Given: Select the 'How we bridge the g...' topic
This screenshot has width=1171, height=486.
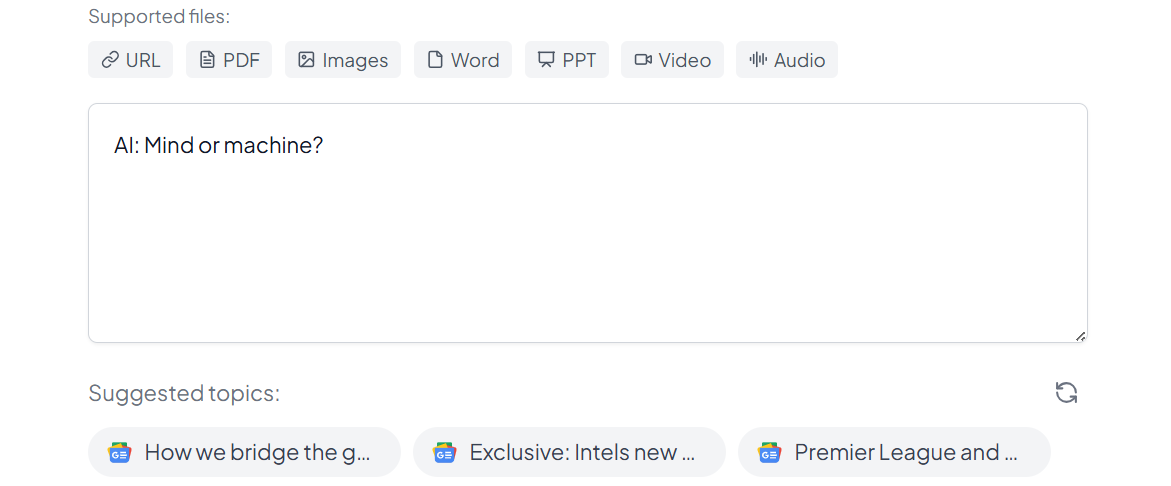Looking at the screenshot, I should pyautogui.click(x=257, y=453).
